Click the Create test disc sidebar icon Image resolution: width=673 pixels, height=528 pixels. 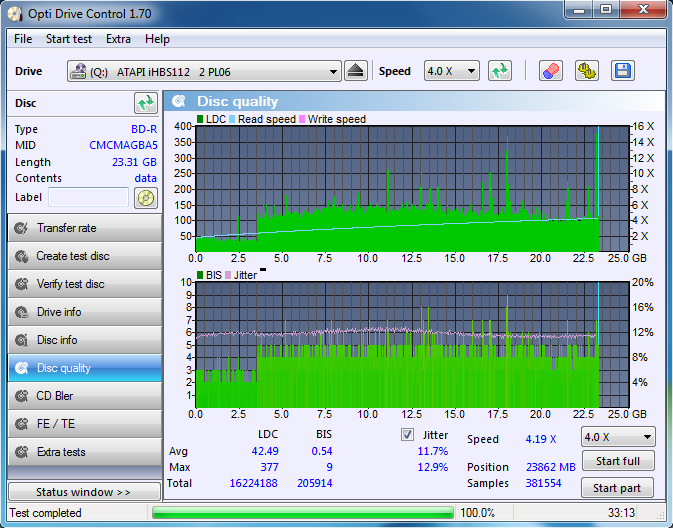(21, 256)
